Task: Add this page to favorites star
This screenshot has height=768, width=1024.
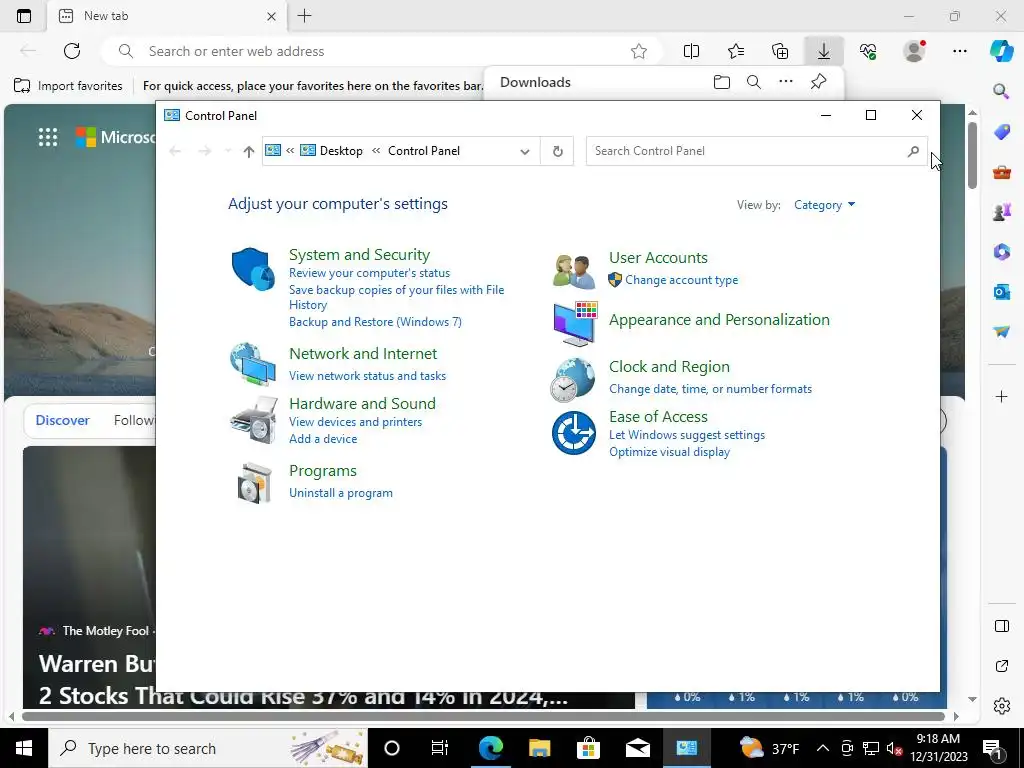Action: (x=639, y=51)
